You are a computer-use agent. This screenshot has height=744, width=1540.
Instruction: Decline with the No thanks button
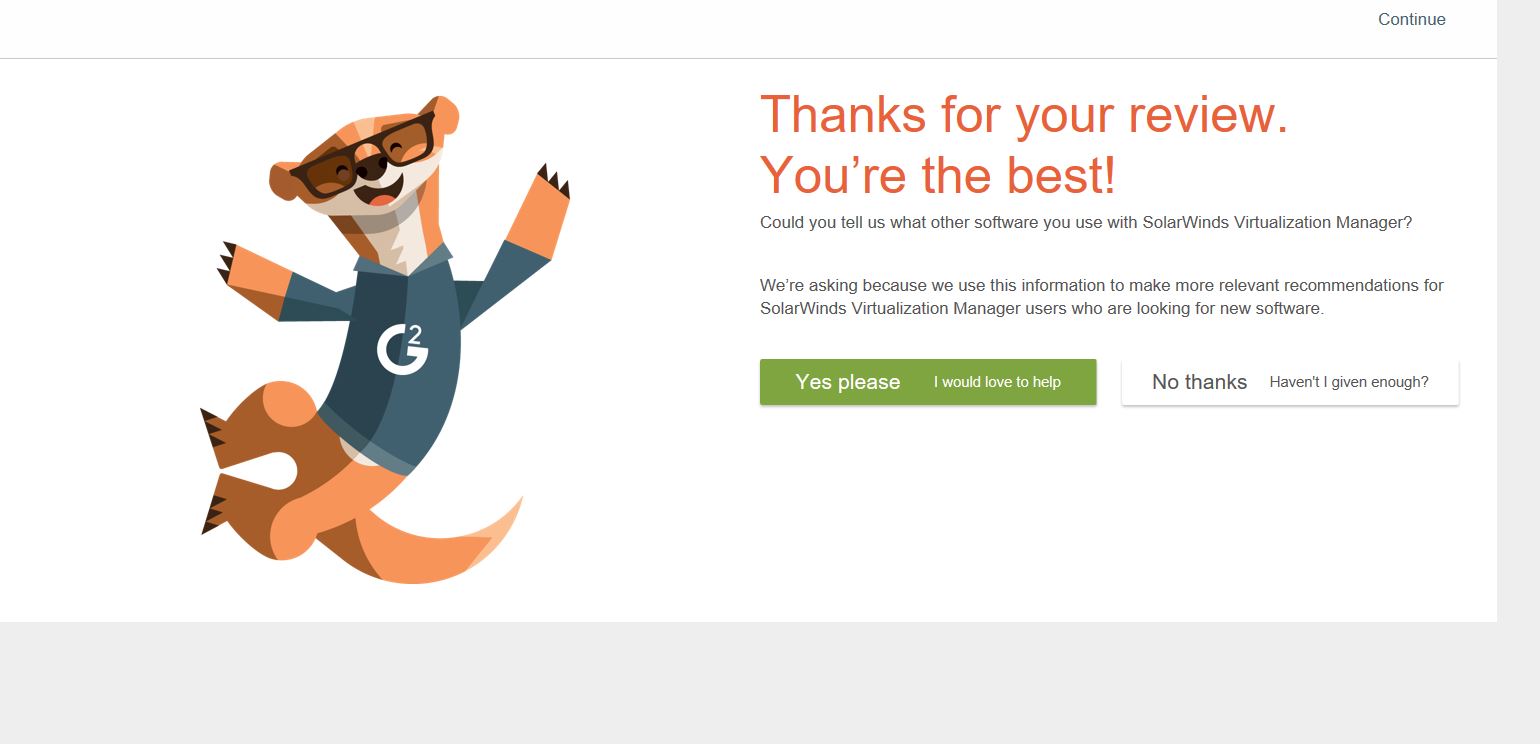tap(1290, 382)
